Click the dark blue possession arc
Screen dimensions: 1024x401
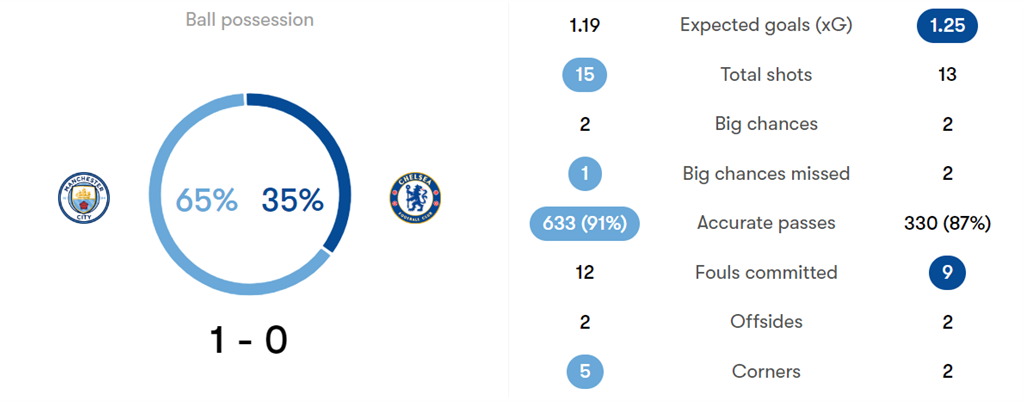pos(335,160)
